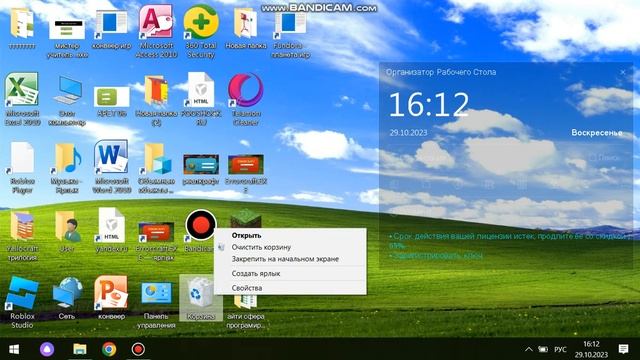Close the Организатор Рабочего Стола widget

tap(623, 72)
